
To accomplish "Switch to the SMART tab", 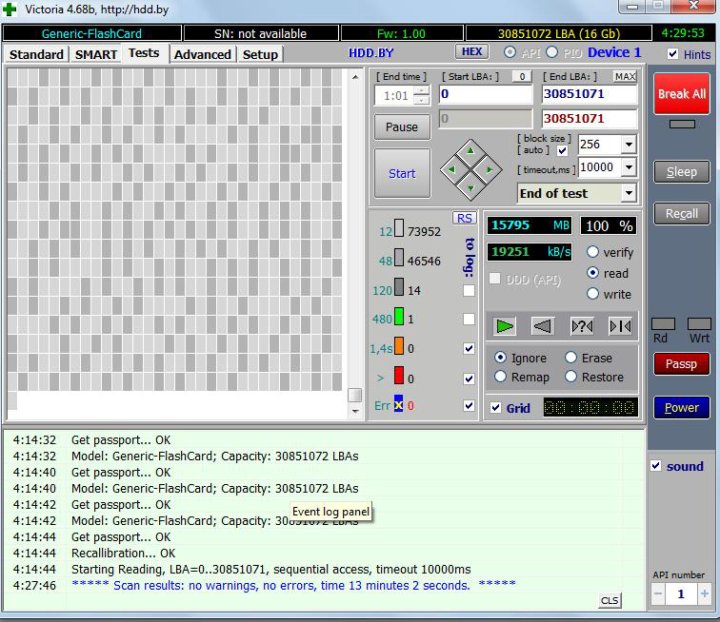I will point(96,54).
